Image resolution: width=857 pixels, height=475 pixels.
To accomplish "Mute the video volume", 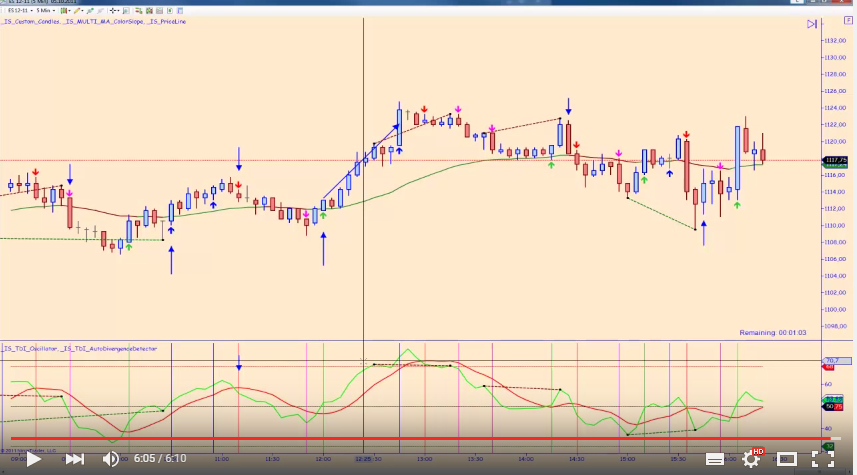I will pyautogui.click(x=110, y=459).
